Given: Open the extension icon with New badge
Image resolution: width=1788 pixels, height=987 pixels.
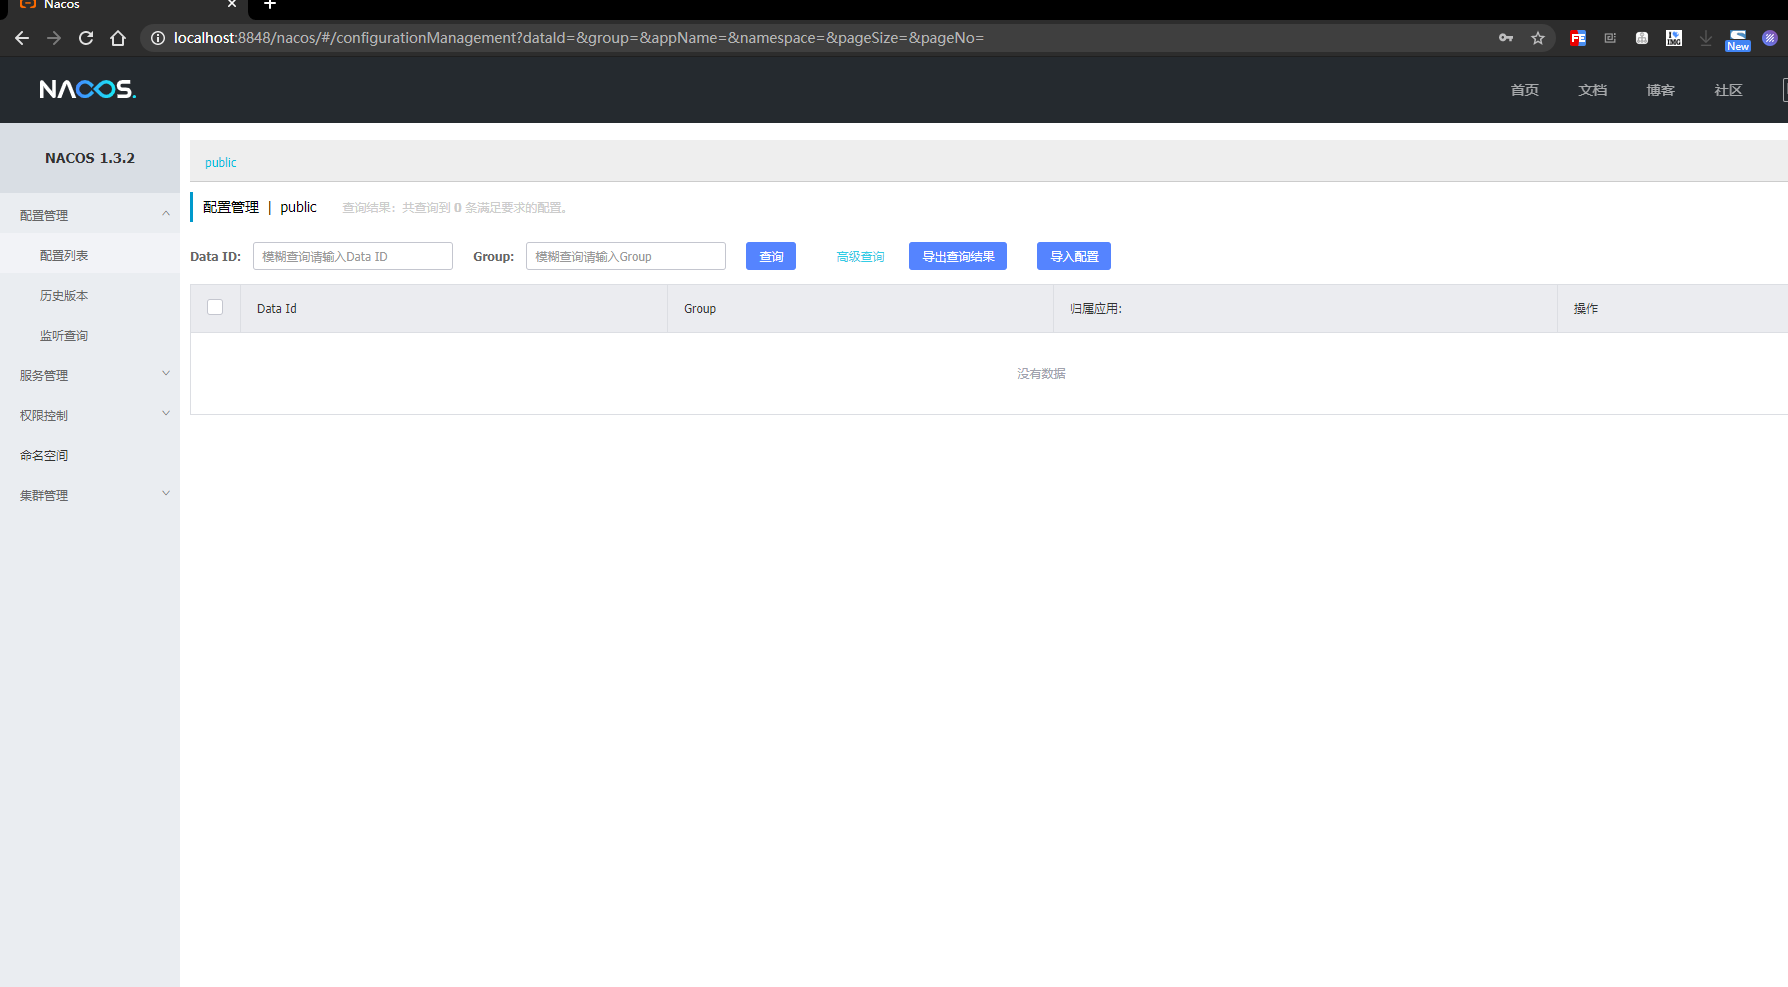Looking at the screenshot, I should 1738,39.
